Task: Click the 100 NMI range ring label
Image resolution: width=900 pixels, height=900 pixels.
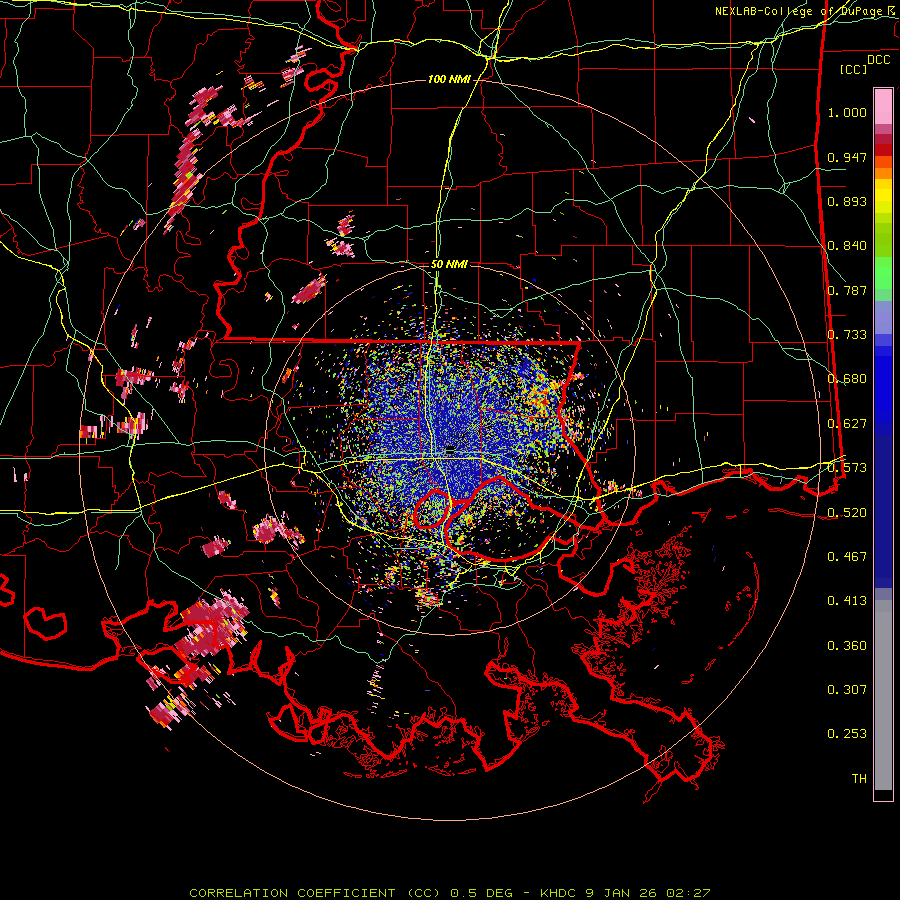Action: (x=449, y=79)
